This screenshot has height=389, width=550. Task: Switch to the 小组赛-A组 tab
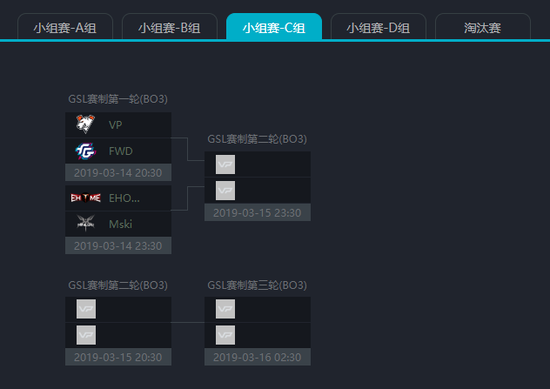click(x=65, y=27)
